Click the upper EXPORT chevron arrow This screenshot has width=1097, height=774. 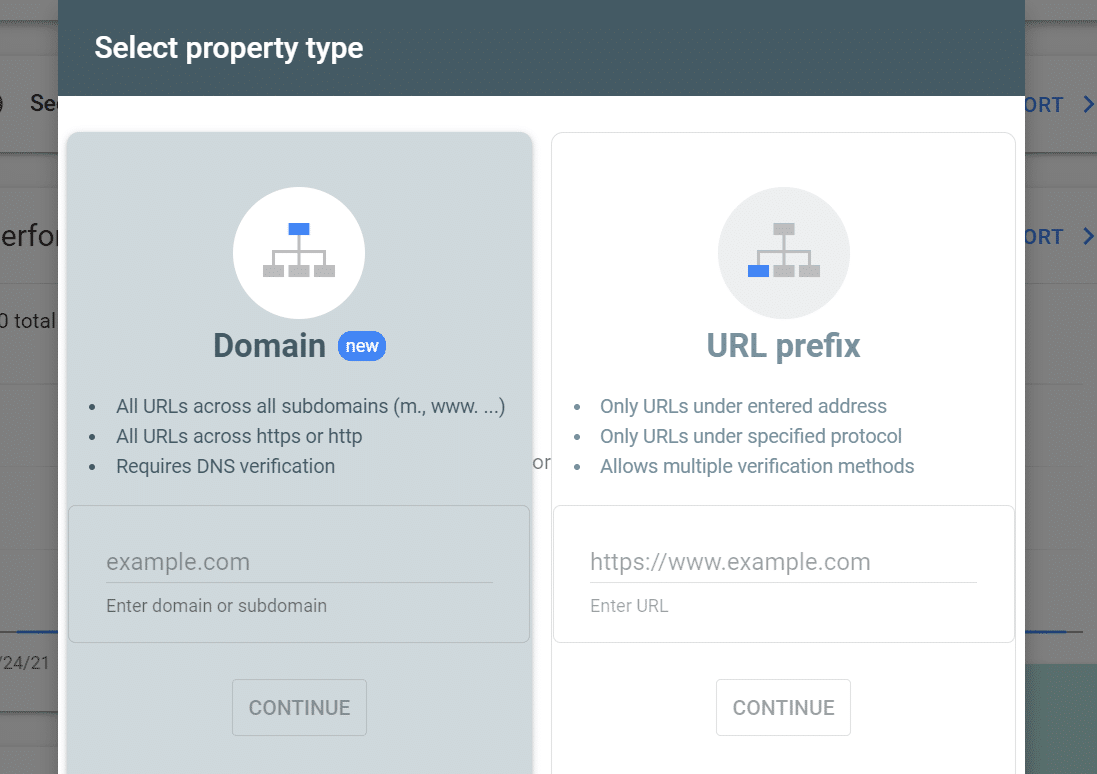coord(1089,104)
